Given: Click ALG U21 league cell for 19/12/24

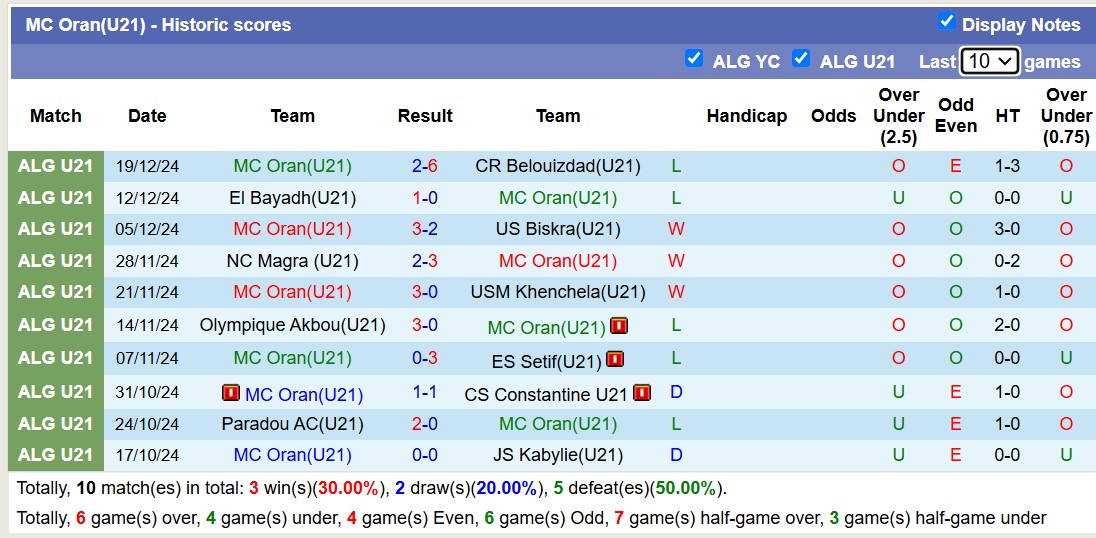Looking at the screenshot, I should [56, 166].
